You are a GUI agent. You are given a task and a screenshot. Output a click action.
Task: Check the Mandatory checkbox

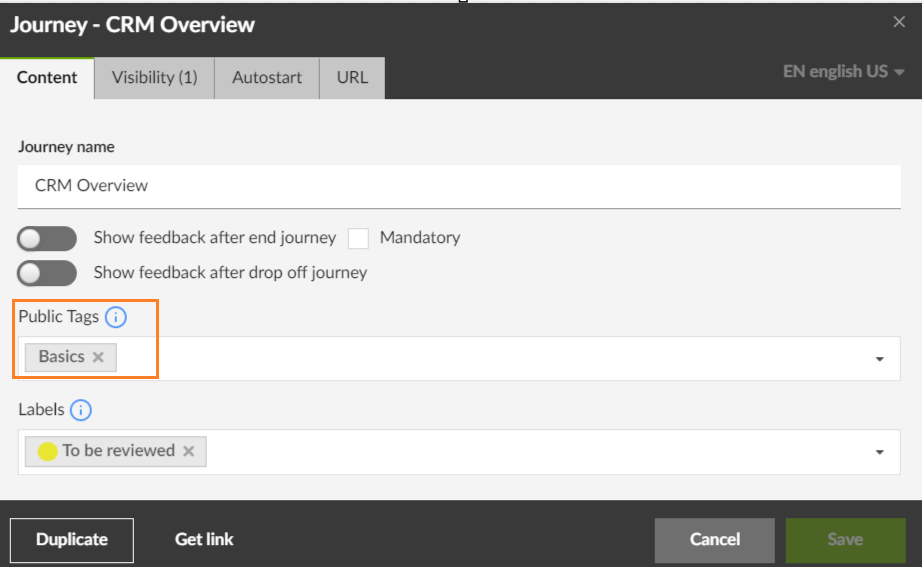359,238
